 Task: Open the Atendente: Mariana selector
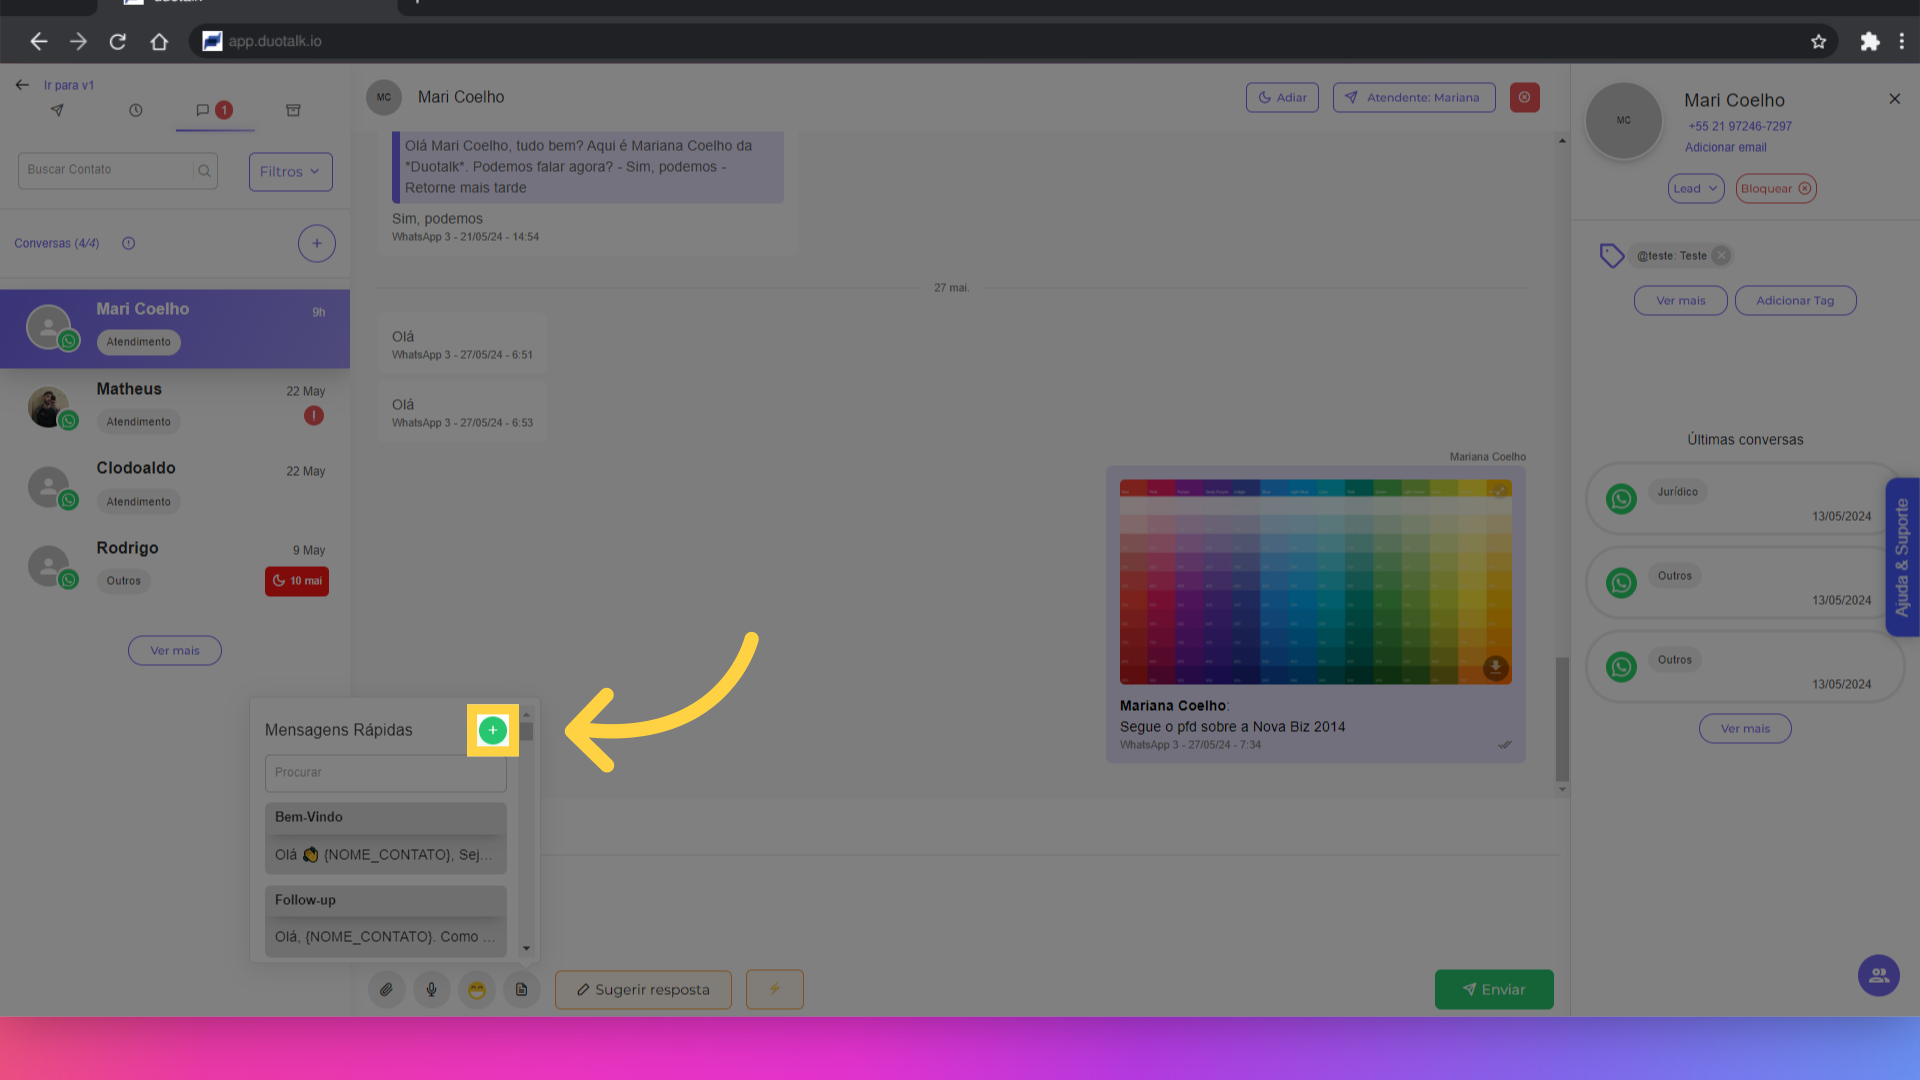click(1413, 98)
